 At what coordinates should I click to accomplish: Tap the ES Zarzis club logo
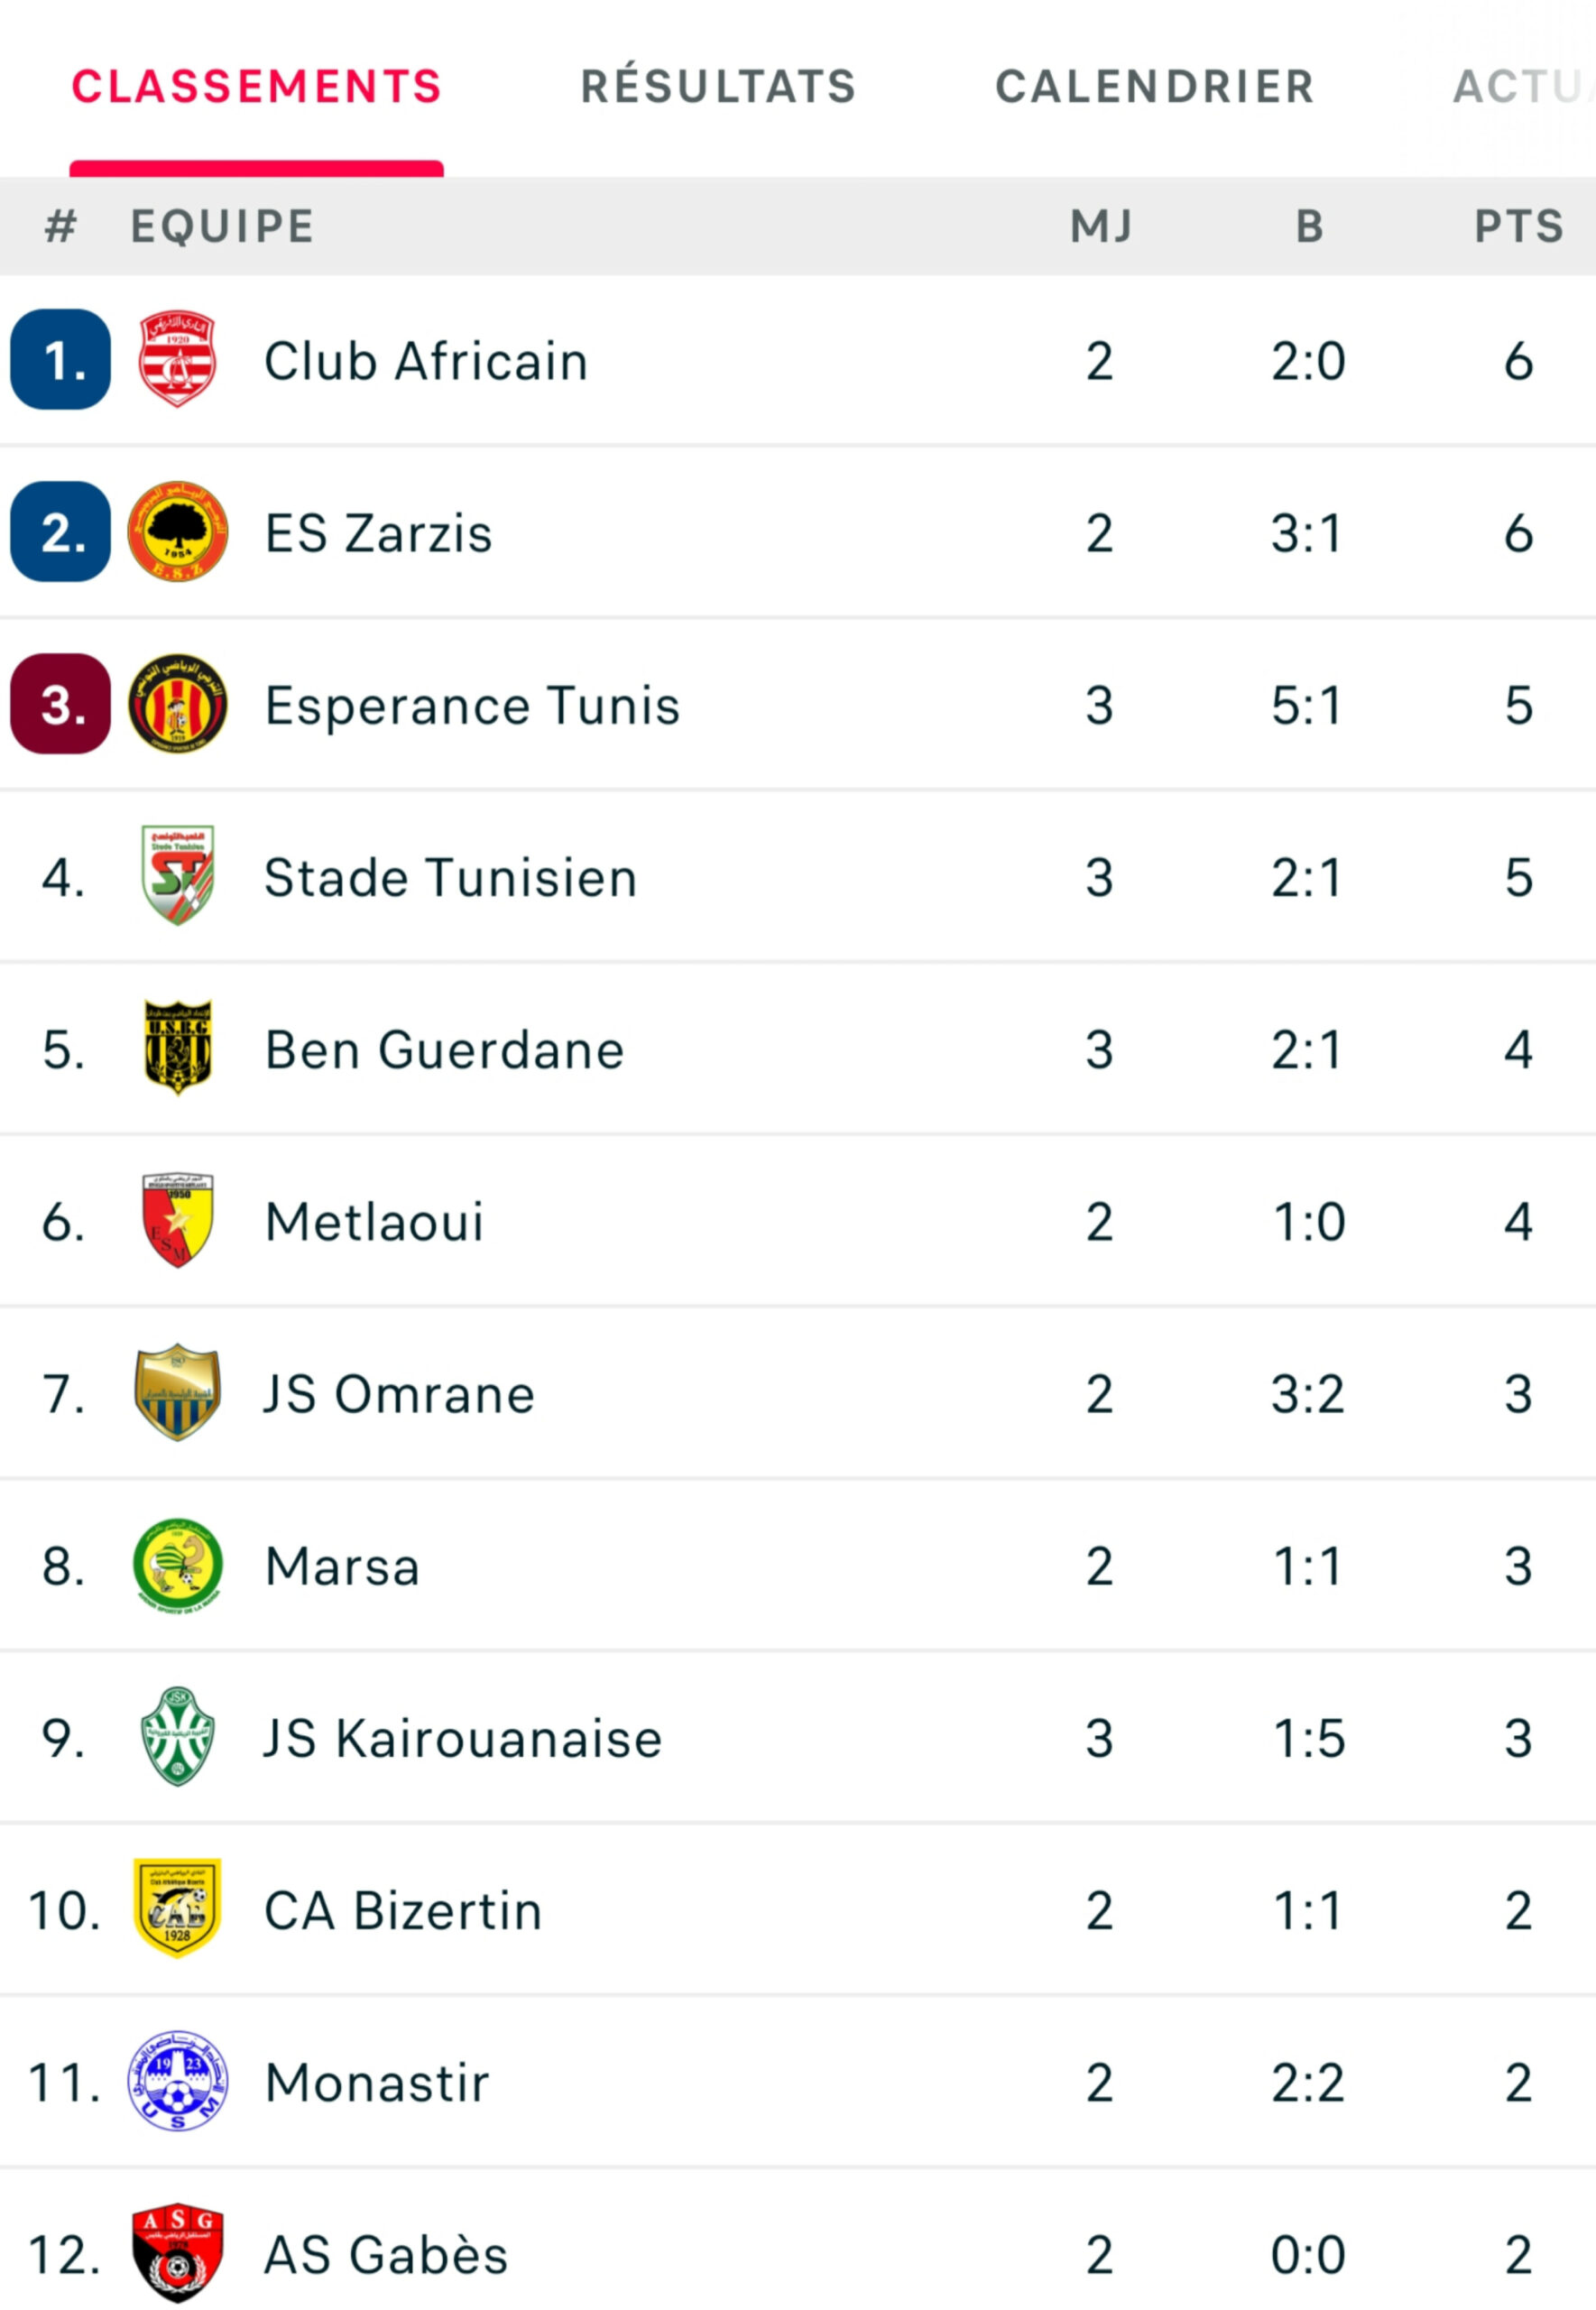tap(177, 531)
